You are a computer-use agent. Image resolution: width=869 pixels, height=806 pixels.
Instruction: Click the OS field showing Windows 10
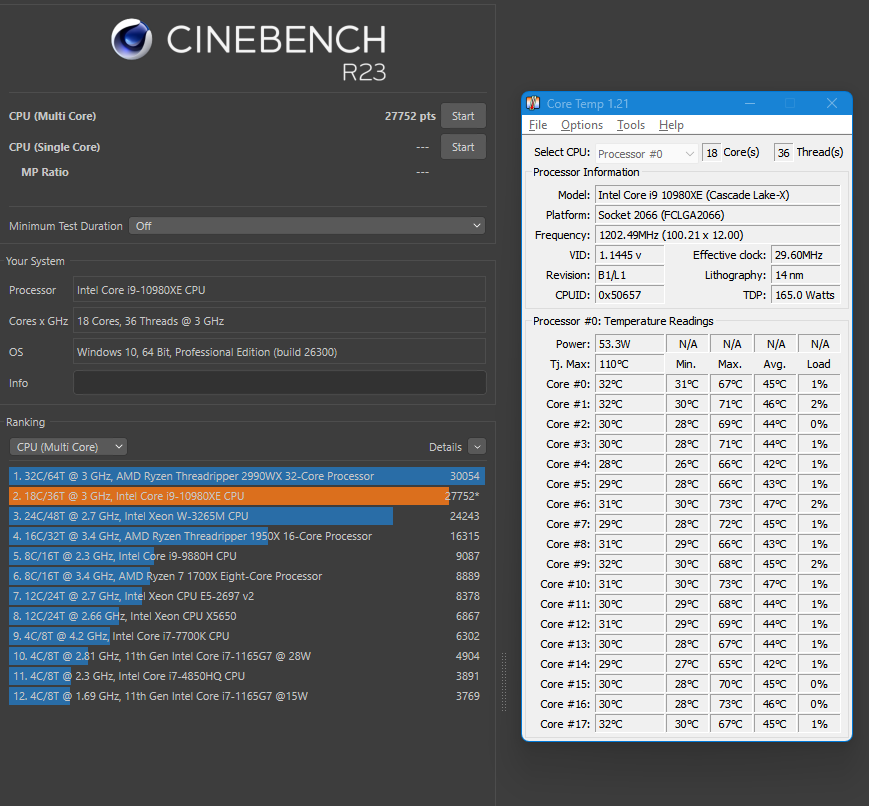coord(279,352)
